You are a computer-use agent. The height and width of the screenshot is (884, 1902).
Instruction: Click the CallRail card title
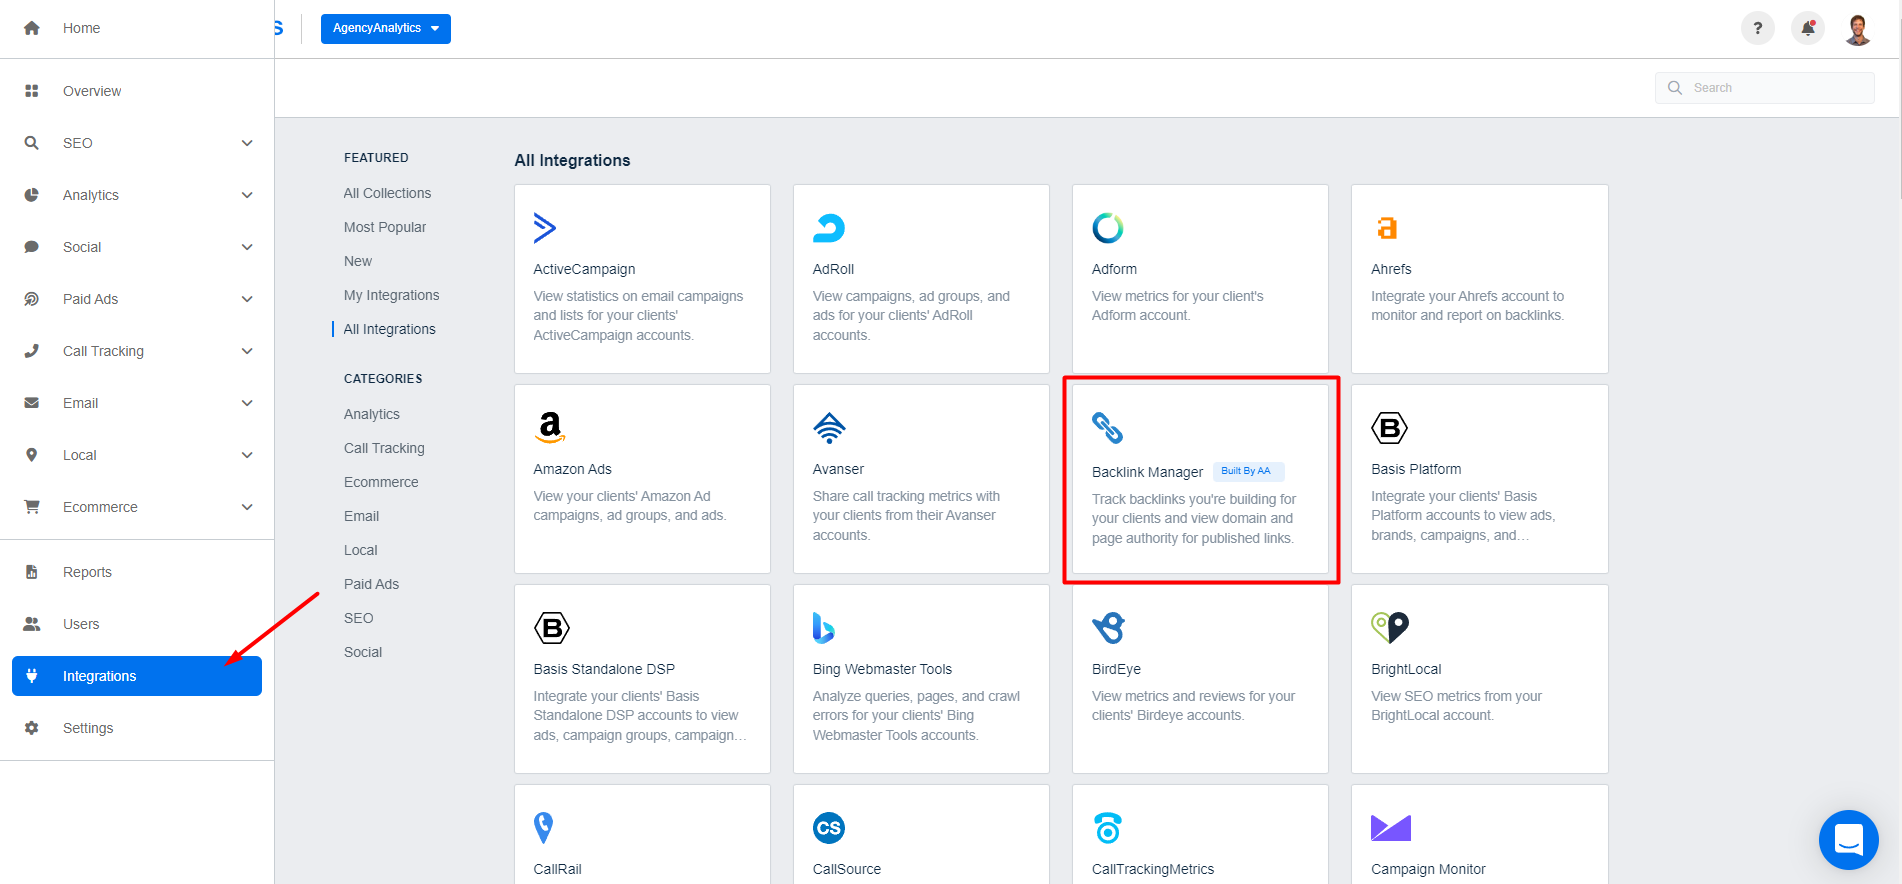557,869
